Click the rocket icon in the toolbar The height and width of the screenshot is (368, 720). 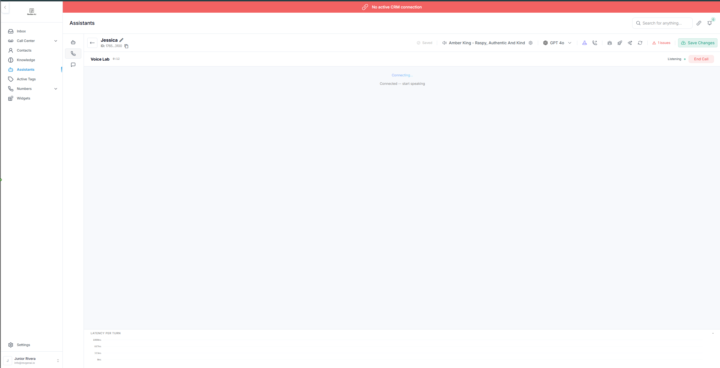point(620,43)
